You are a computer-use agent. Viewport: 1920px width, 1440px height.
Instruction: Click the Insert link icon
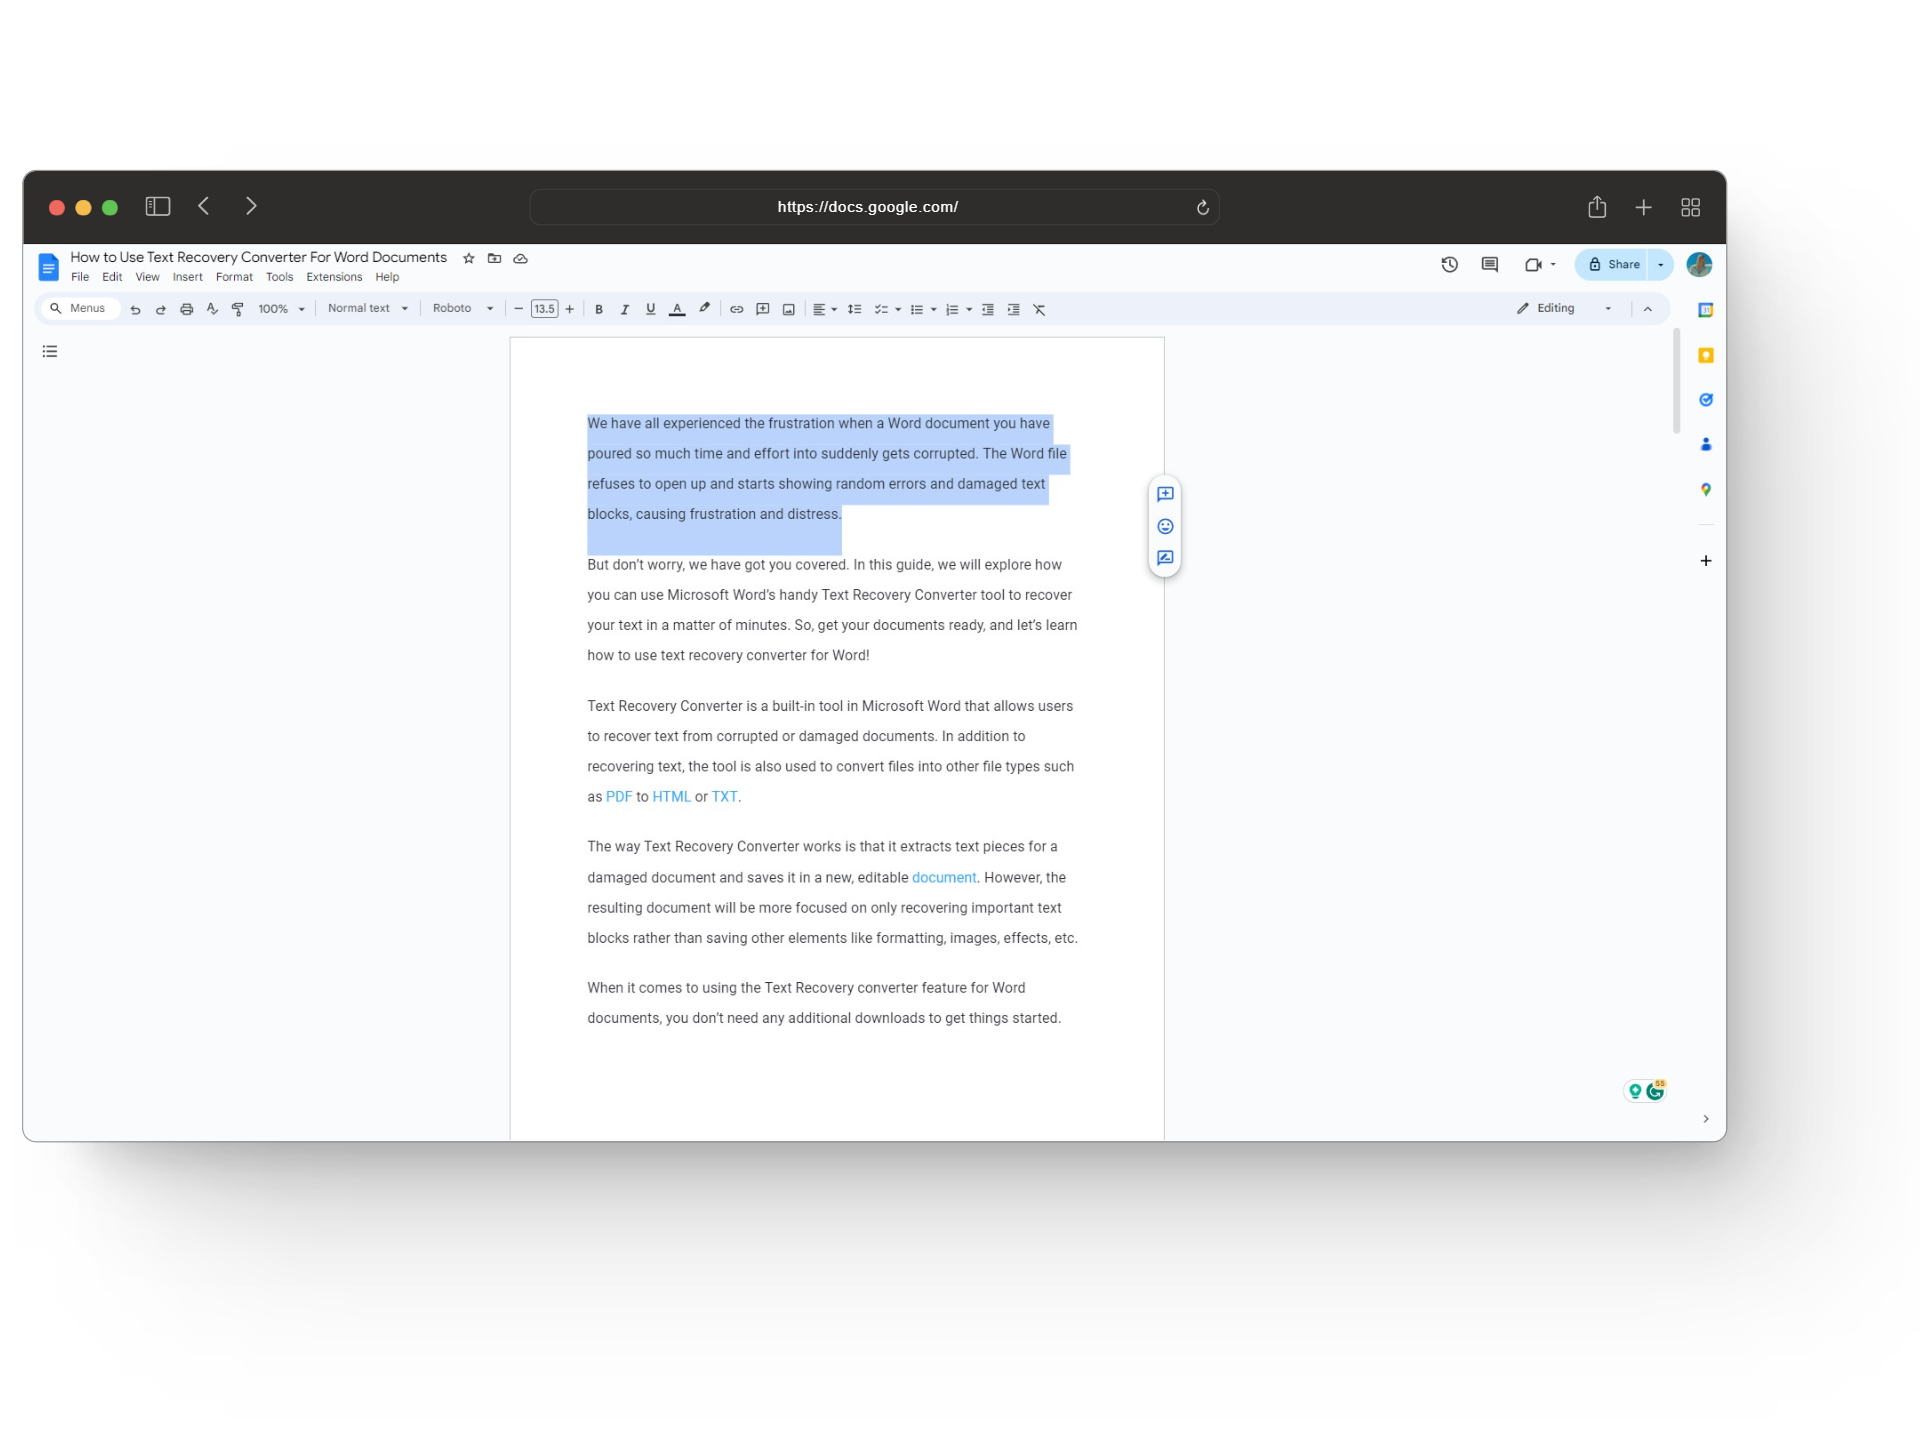pos(736,309)
